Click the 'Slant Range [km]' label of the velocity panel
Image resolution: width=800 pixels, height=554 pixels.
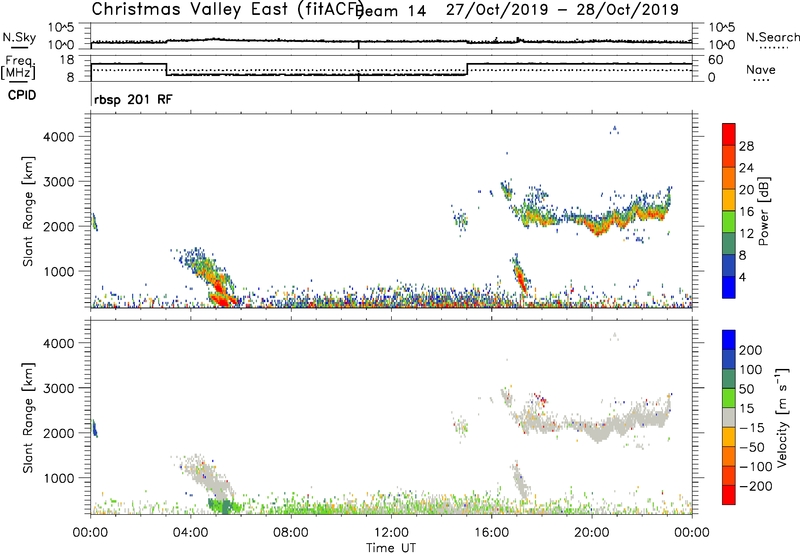point(28,418)
